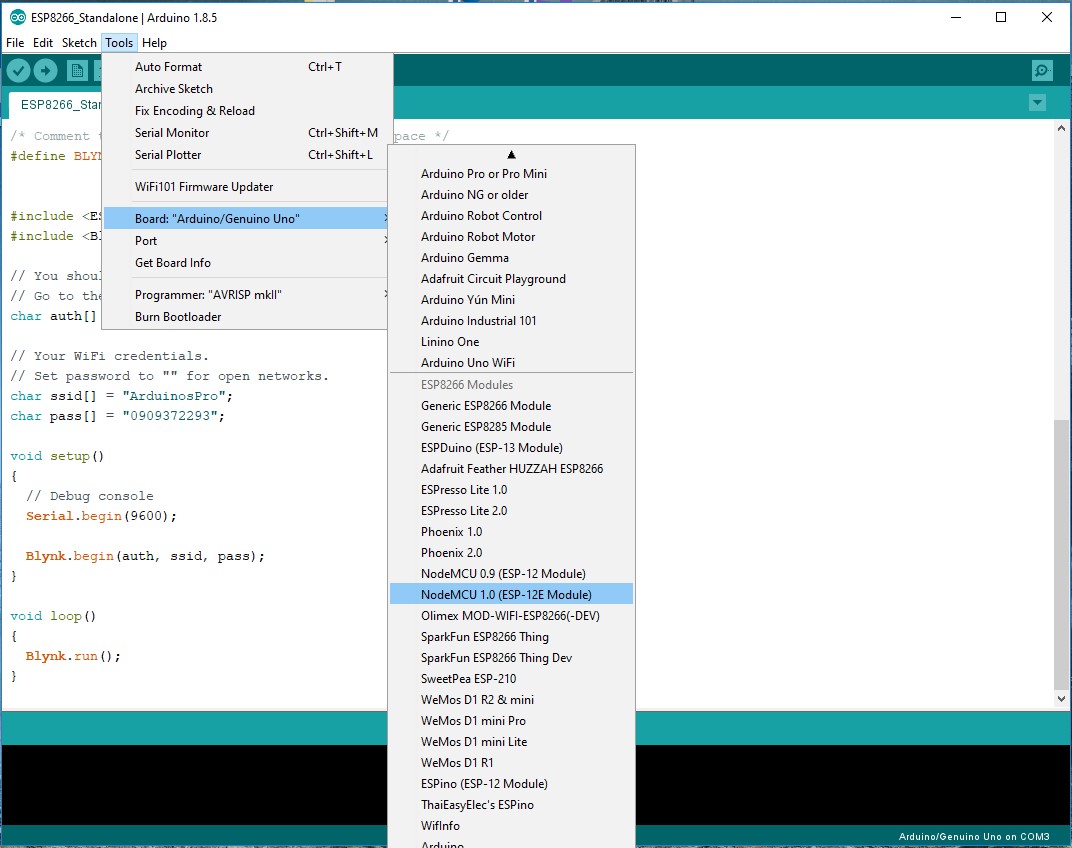Select Auto Format from the menu
Image resolution: width=1072 pixels, height=848 pixels.
point(168,66)
